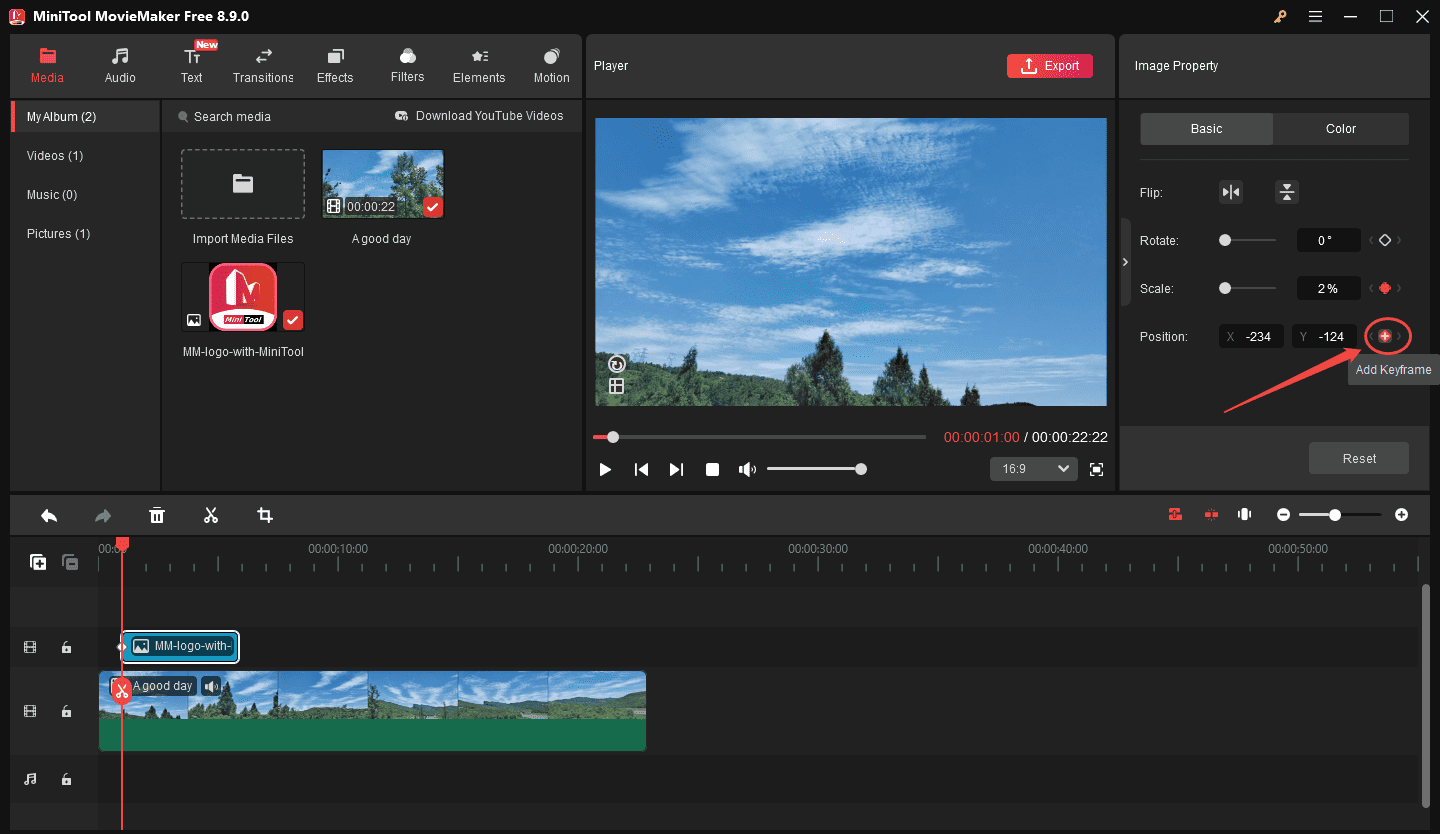Toggle the lock on the MM-logo overlay track

point(66,647)
